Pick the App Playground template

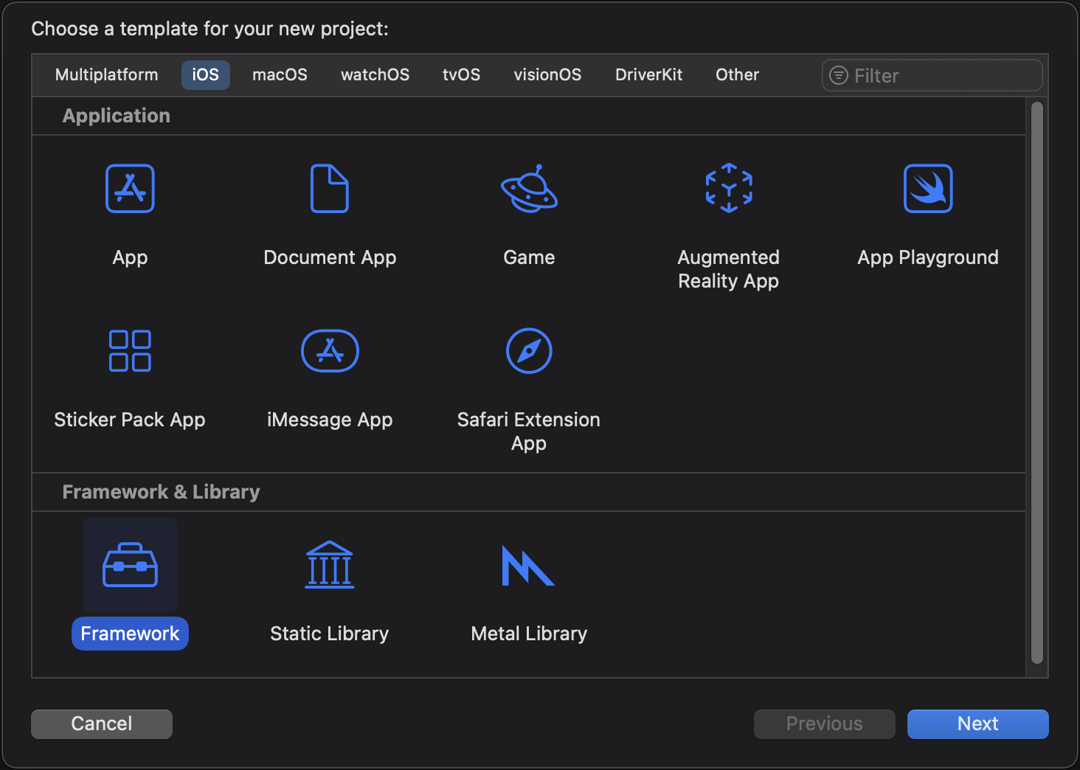tap(927, 188)
